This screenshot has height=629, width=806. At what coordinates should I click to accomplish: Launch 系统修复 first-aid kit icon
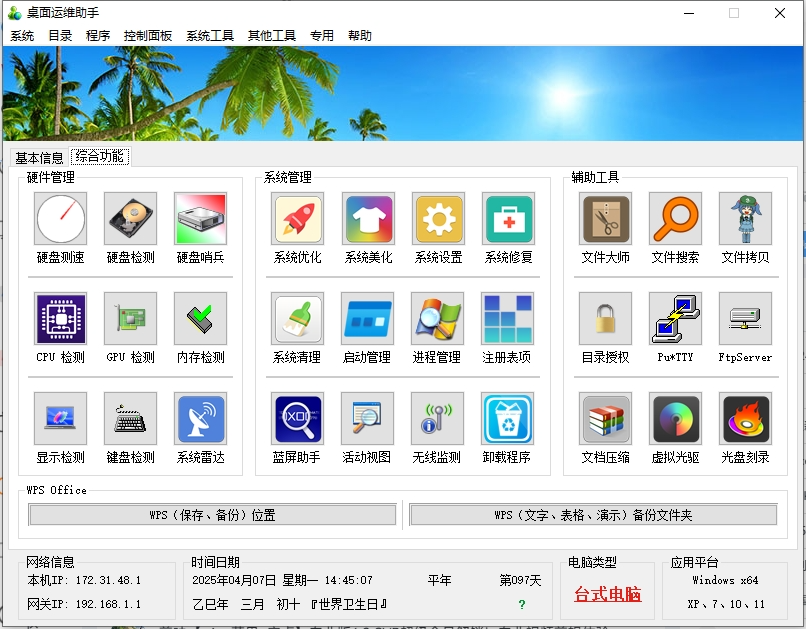[508, 218]
